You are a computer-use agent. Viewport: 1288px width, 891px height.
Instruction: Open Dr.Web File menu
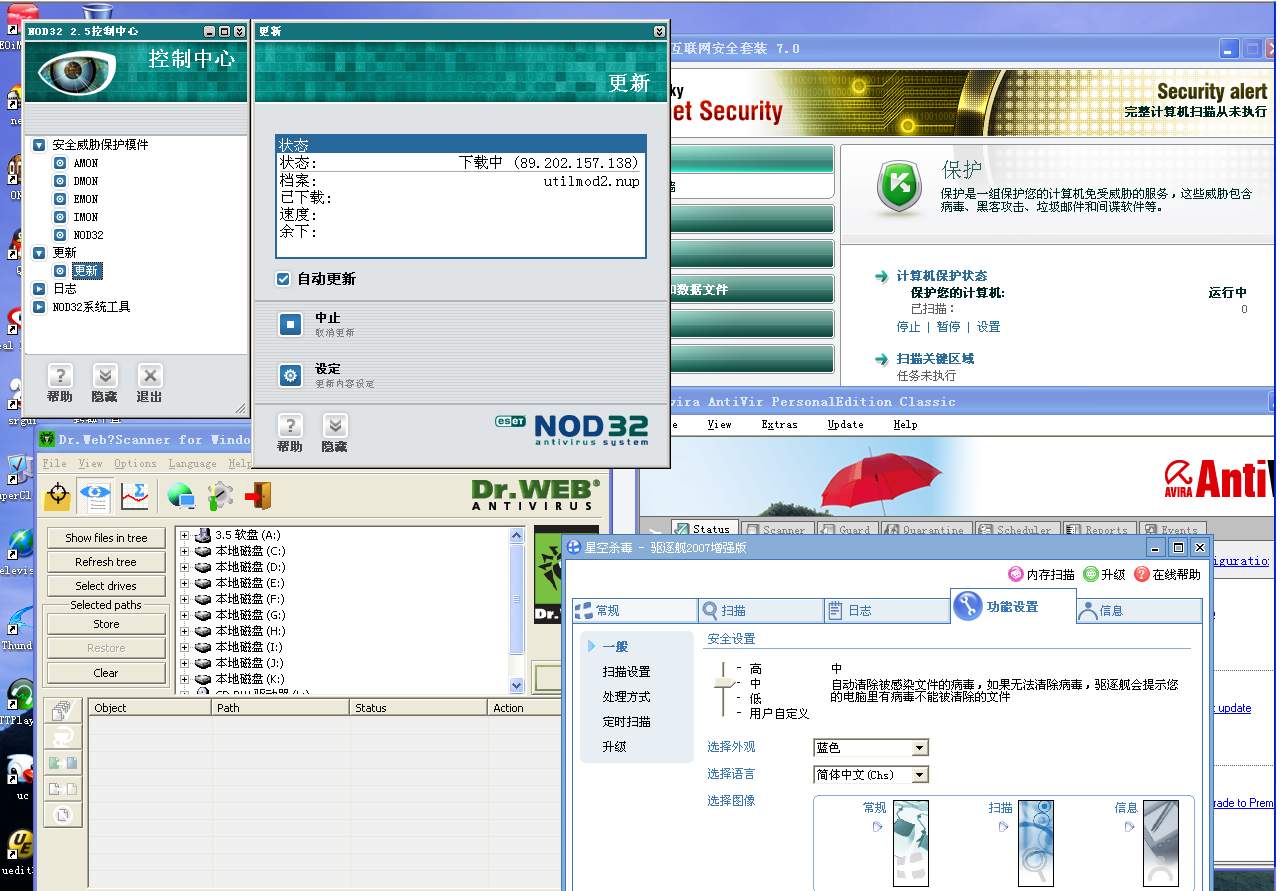55,463
